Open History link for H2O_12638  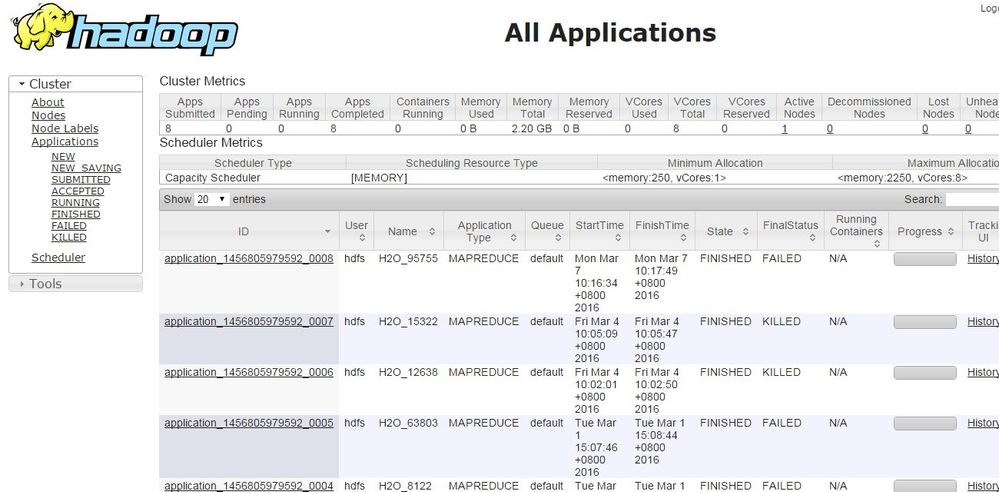pos(983,372)
